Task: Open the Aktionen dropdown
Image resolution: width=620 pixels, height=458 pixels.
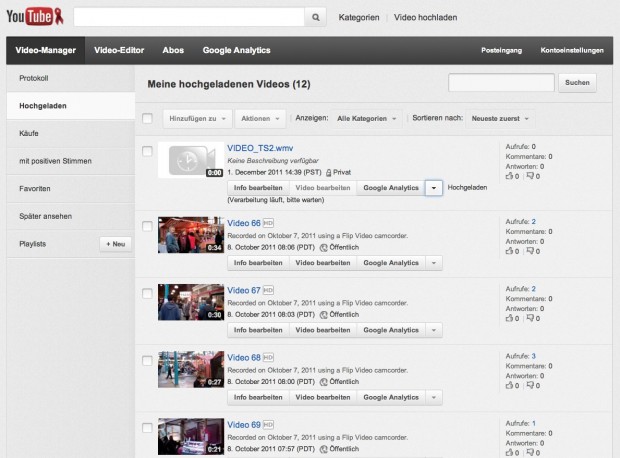Action: coord(260,119)
